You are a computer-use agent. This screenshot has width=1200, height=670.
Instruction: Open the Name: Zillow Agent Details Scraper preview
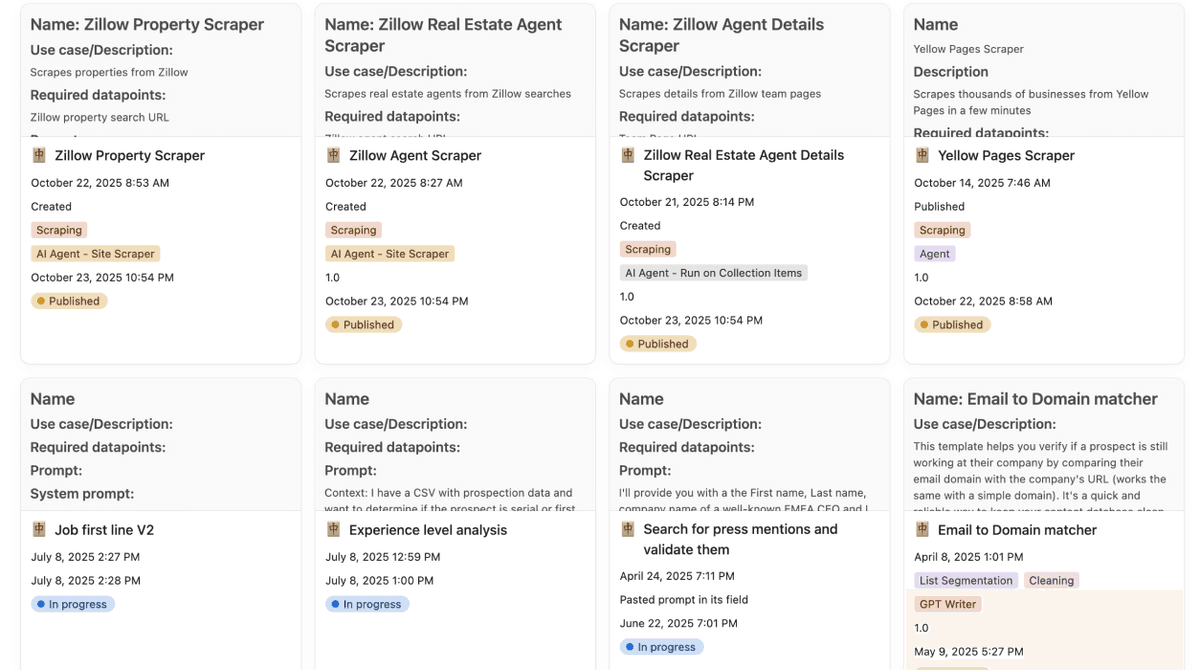749,70
